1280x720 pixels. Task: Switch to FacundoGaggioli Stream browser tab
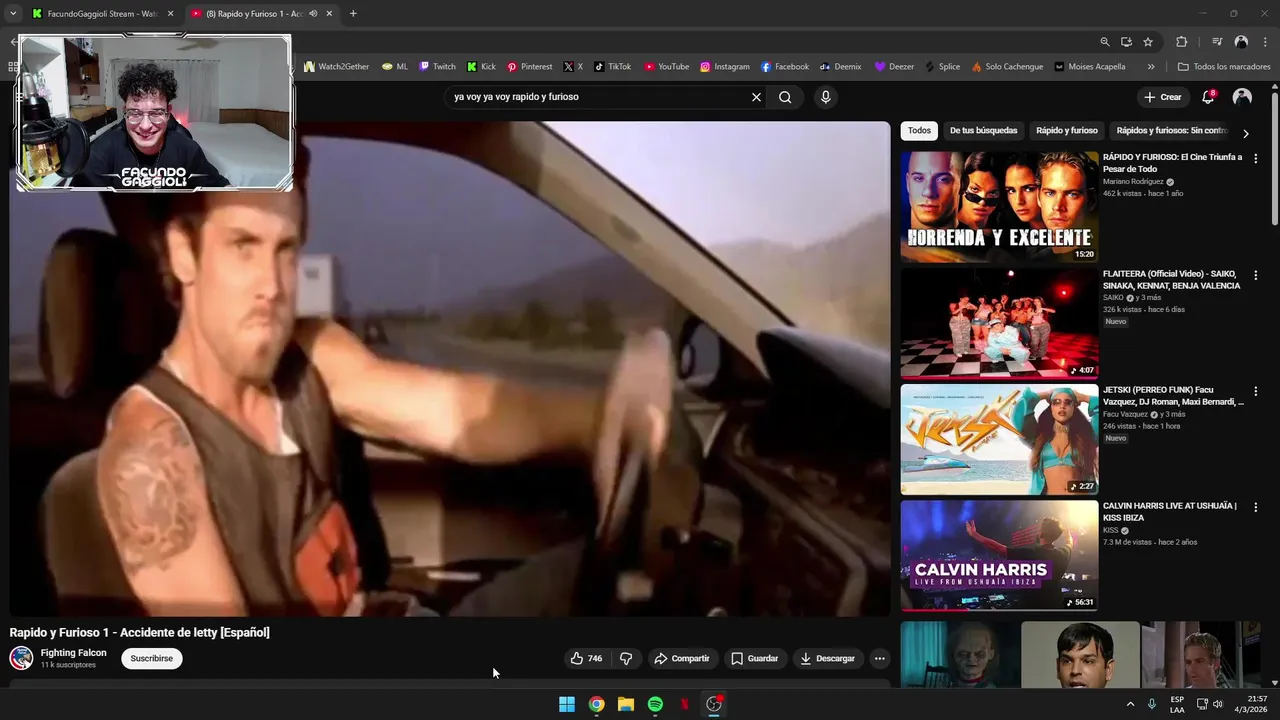(101, 14)
